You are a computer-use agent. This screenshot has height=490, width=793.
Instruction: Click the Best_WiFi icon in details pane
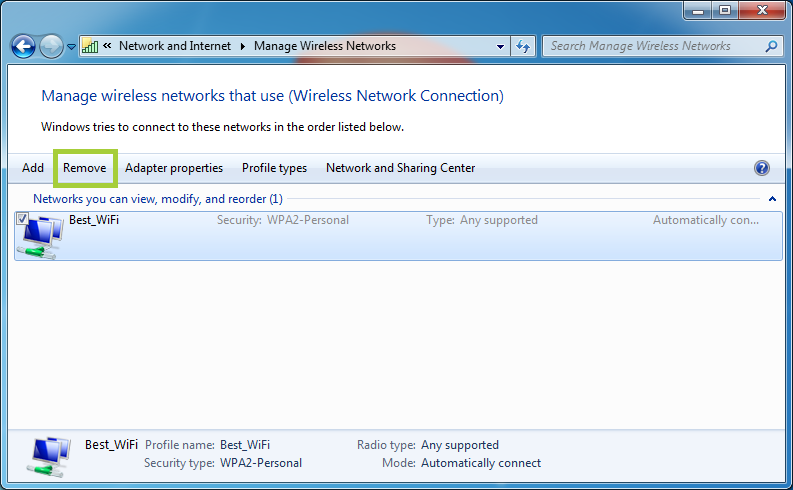[x=50, y=455]
